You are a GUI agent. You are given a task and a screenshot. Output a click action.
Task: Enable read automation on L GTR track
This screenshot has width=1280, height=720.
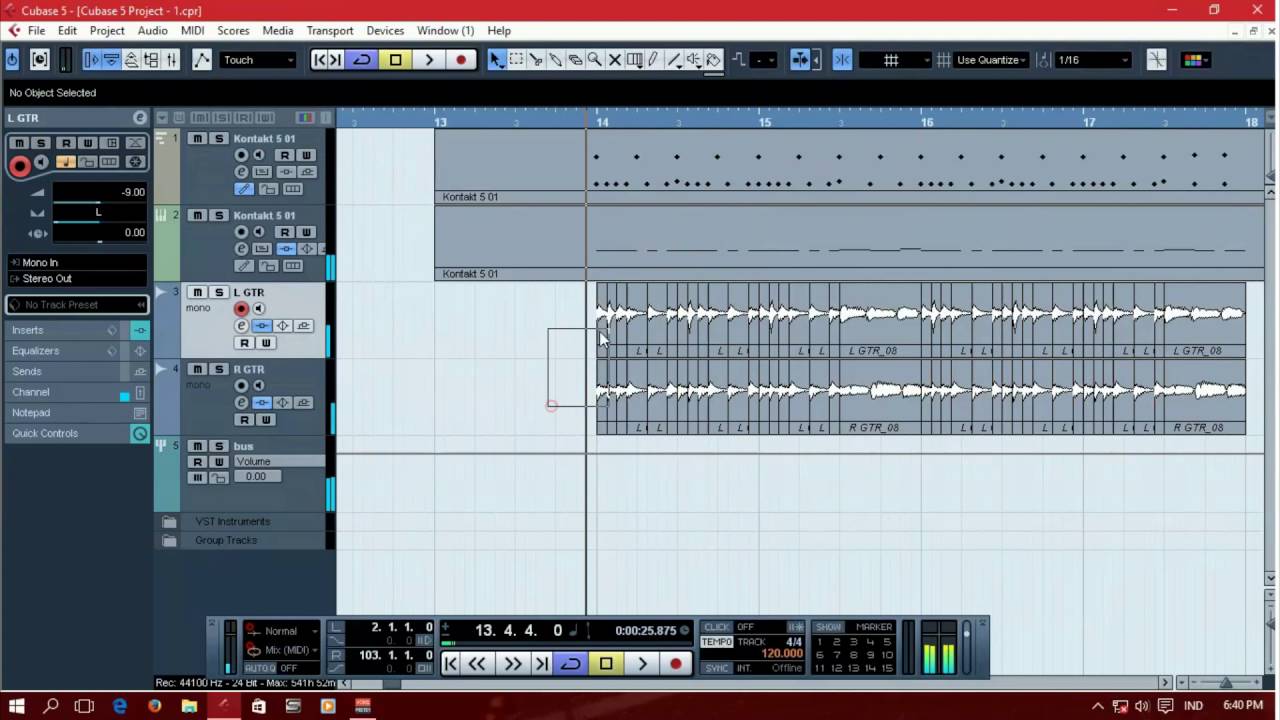coord(244,343)
